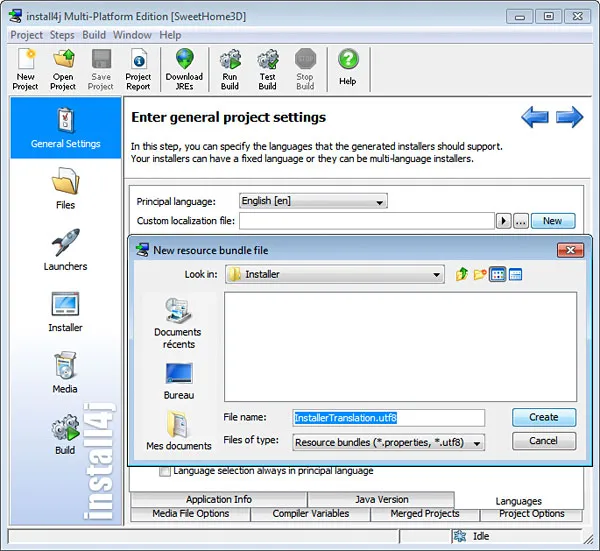The width and height of the screenshot is (600, 551).
Task: Click the New Project toolbar icon
Action: (25, 69)
